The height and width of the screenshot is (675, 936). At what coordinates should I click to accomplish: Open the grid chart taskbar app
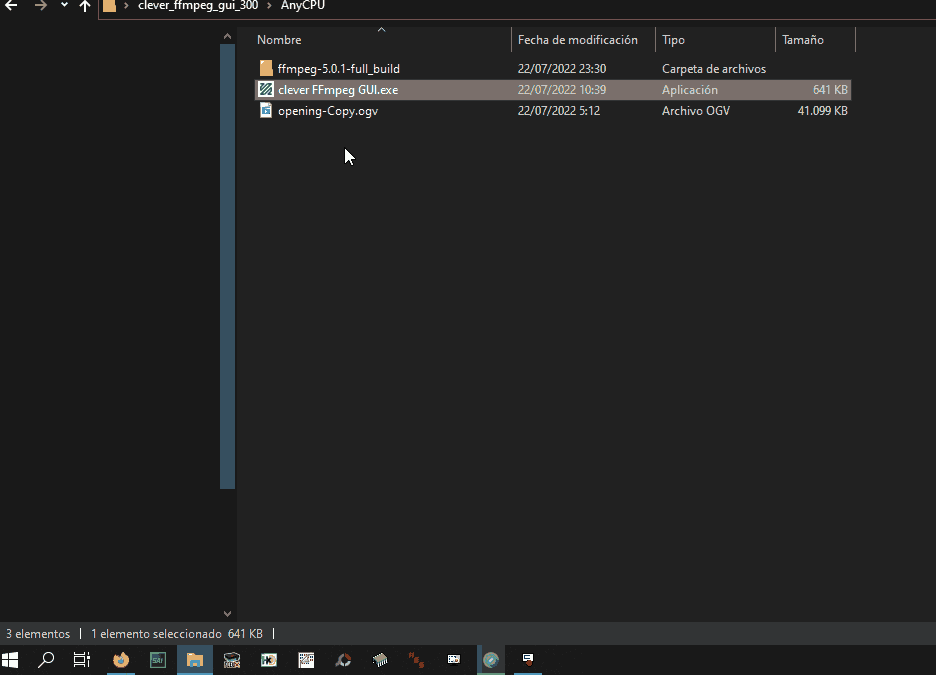pos(306,659)
